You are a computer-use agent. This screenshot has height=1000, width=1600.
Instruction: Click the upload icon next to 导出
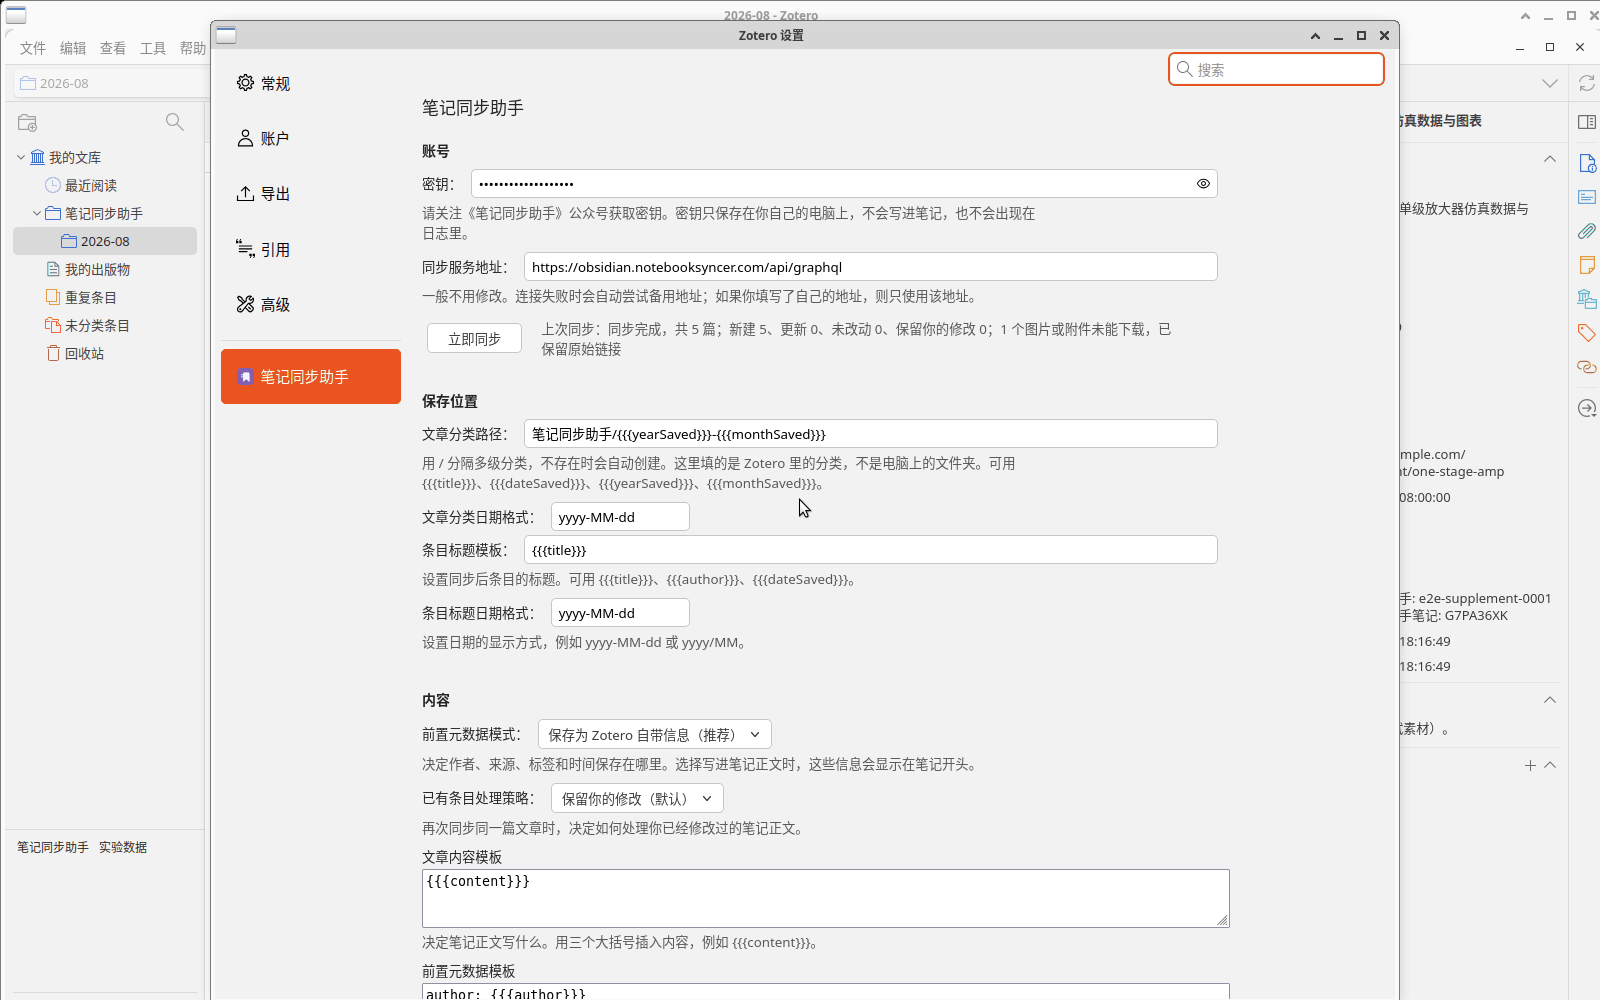click(x=245, y=194)
